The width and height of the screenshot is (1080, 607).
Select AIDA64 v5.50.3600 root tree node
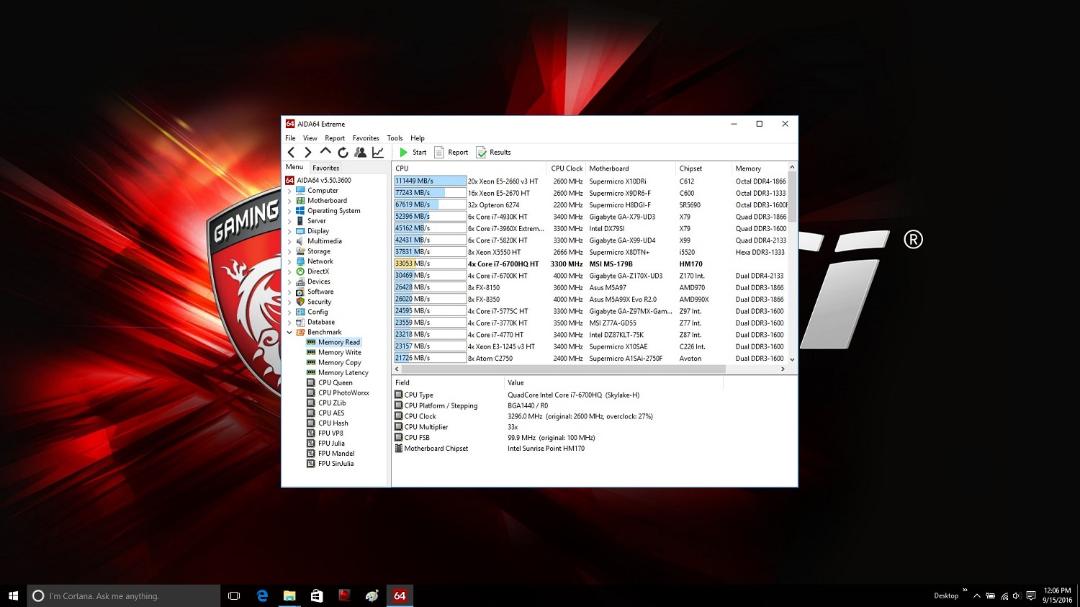click(318, 180)
